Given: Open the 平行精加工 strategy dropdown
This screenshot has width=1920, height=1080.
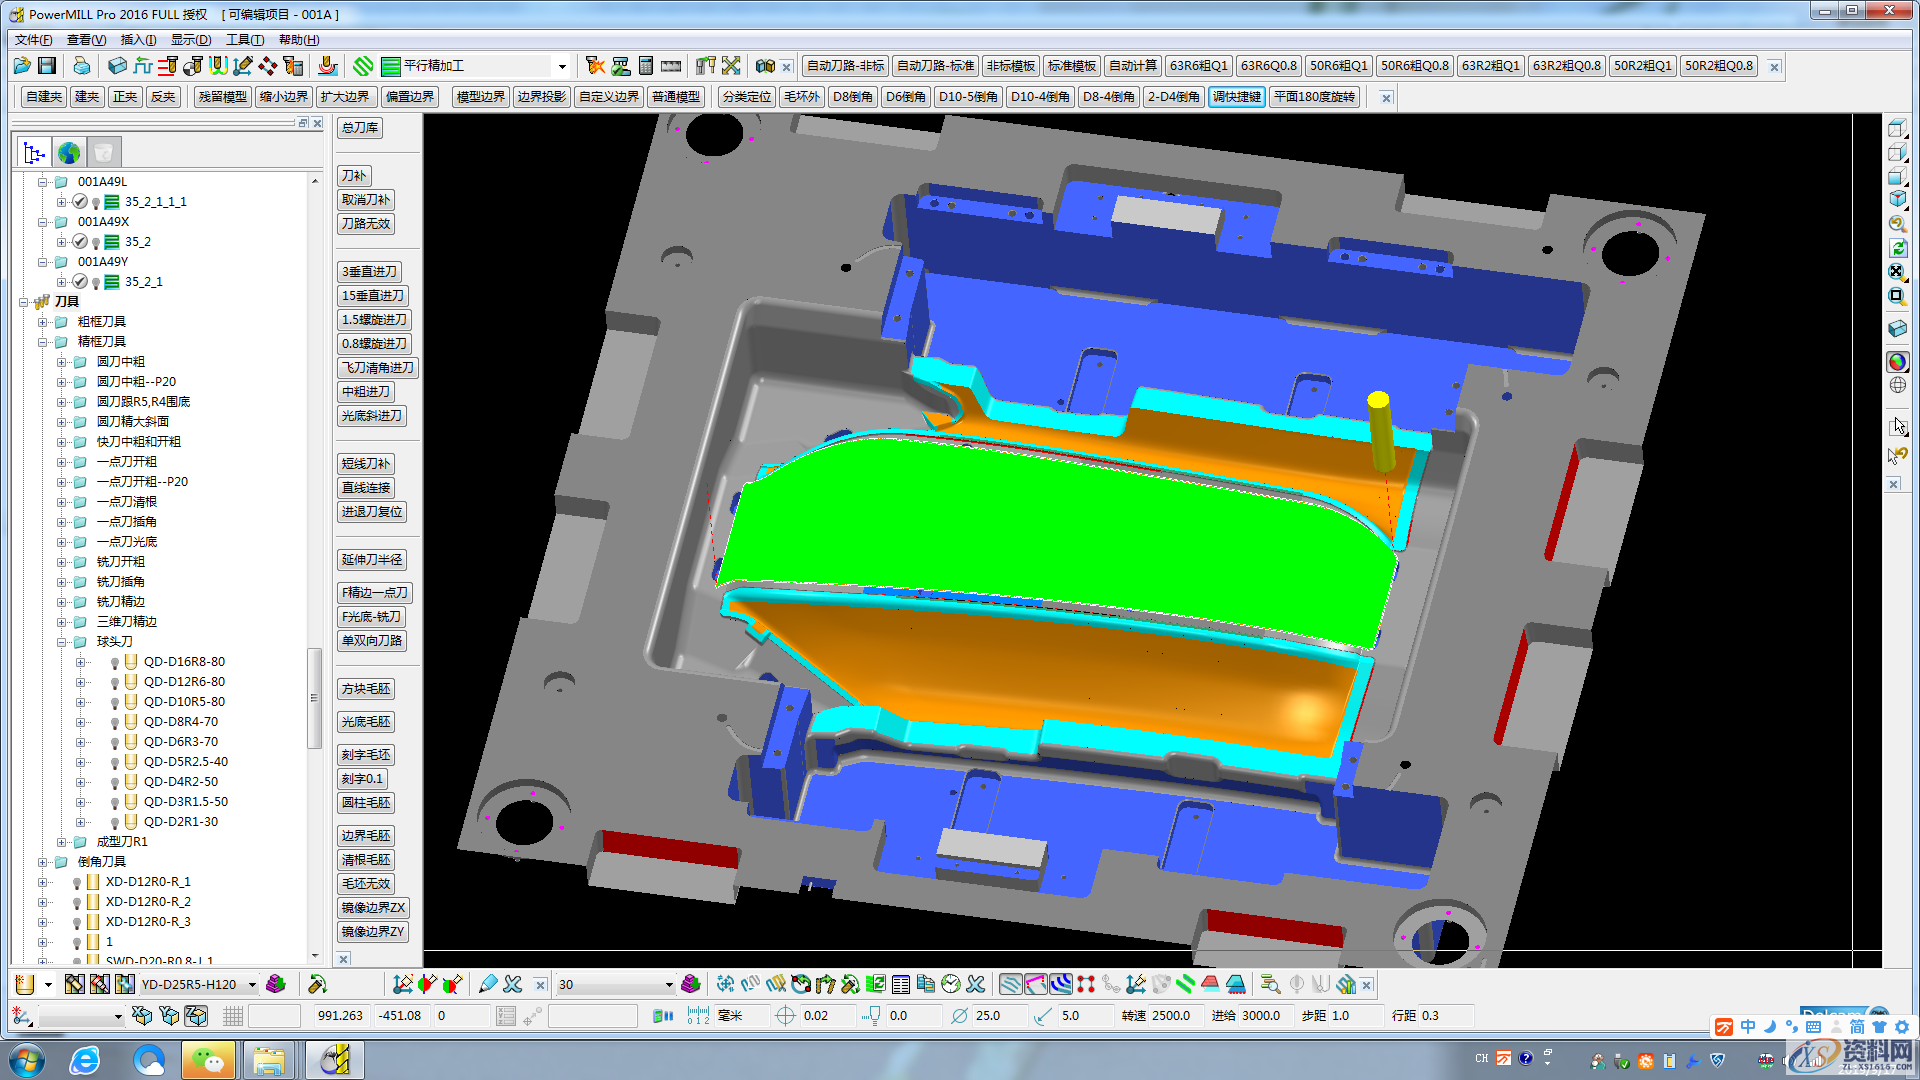Looking at the screenshot, I should click(562, 67).
